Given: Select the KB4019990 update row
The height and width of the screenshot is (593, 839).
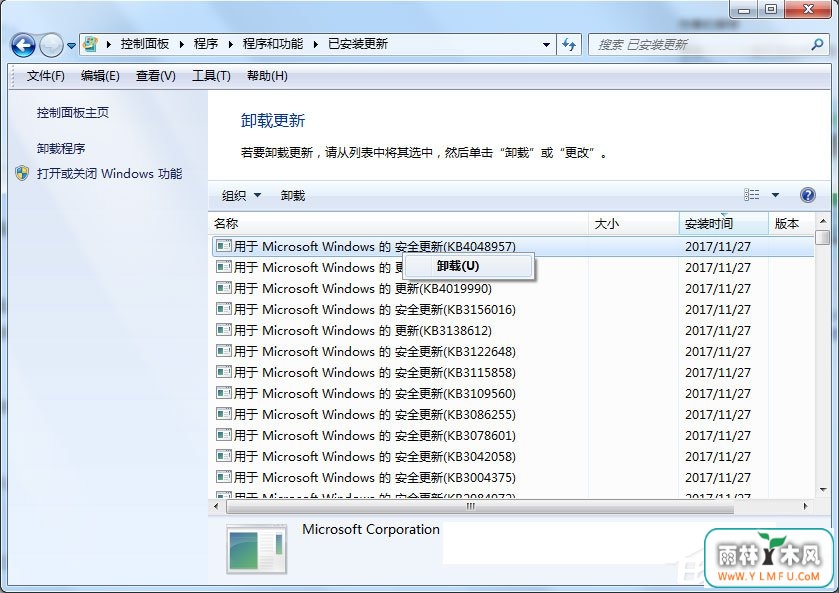Looking at the screenshot, I should 513,288.
